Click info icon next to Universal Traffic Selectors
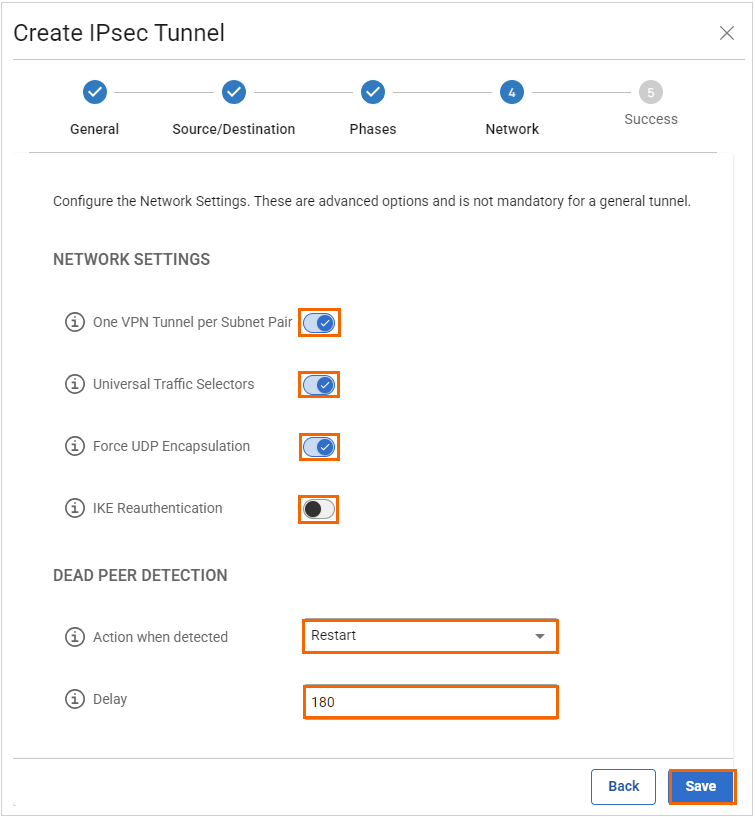The height and width of the screenshot is (817, 755). click(74, 385)
